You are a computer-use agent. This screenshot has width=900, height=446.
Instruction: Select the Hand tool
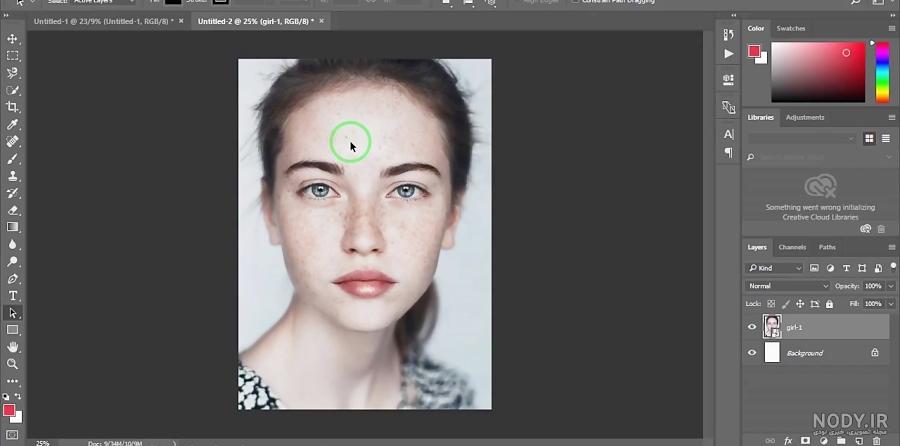pos(12,347)
